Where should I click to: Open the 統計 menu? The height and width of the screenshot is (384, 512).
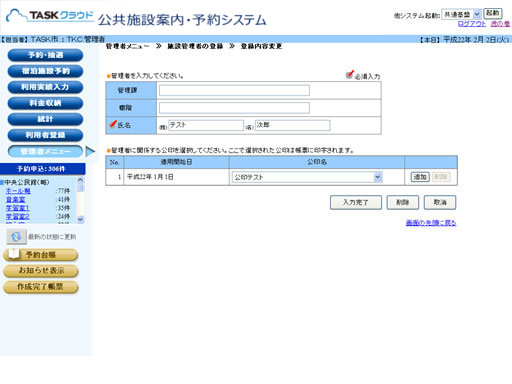[x=45, y=119]
